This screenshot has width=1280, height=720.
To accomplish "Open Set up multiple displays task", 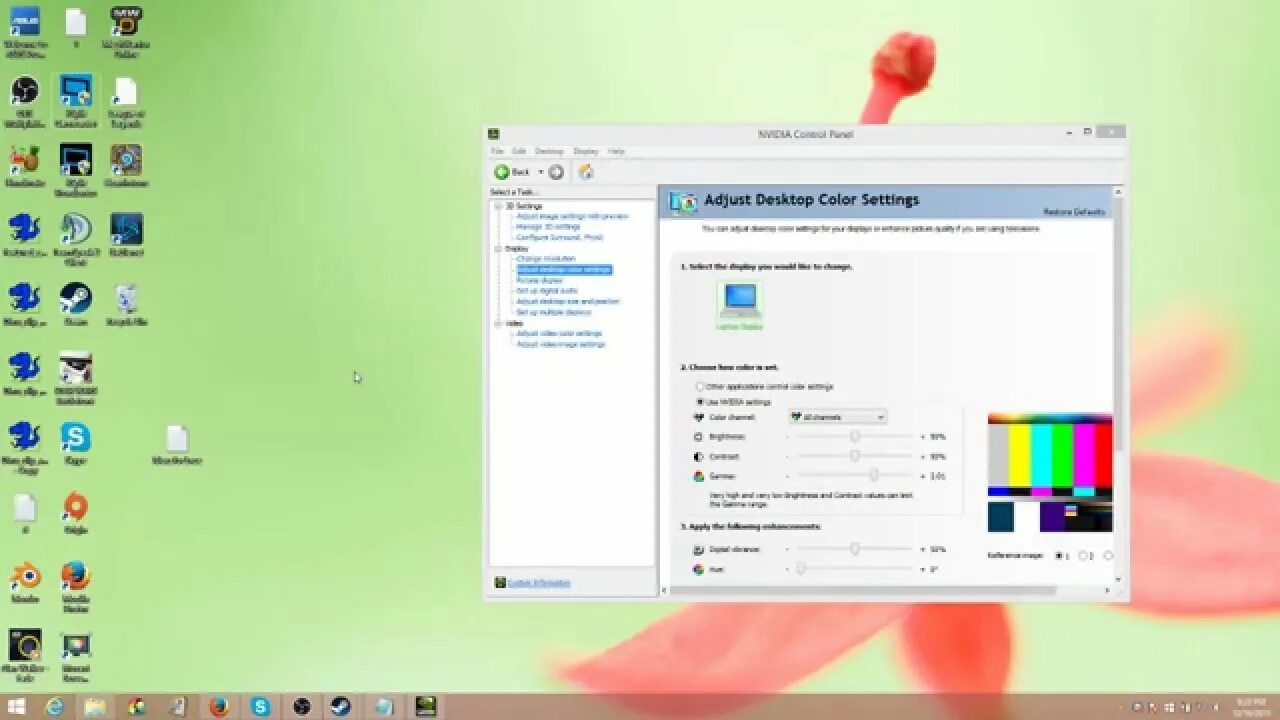I will coord(554,312).
